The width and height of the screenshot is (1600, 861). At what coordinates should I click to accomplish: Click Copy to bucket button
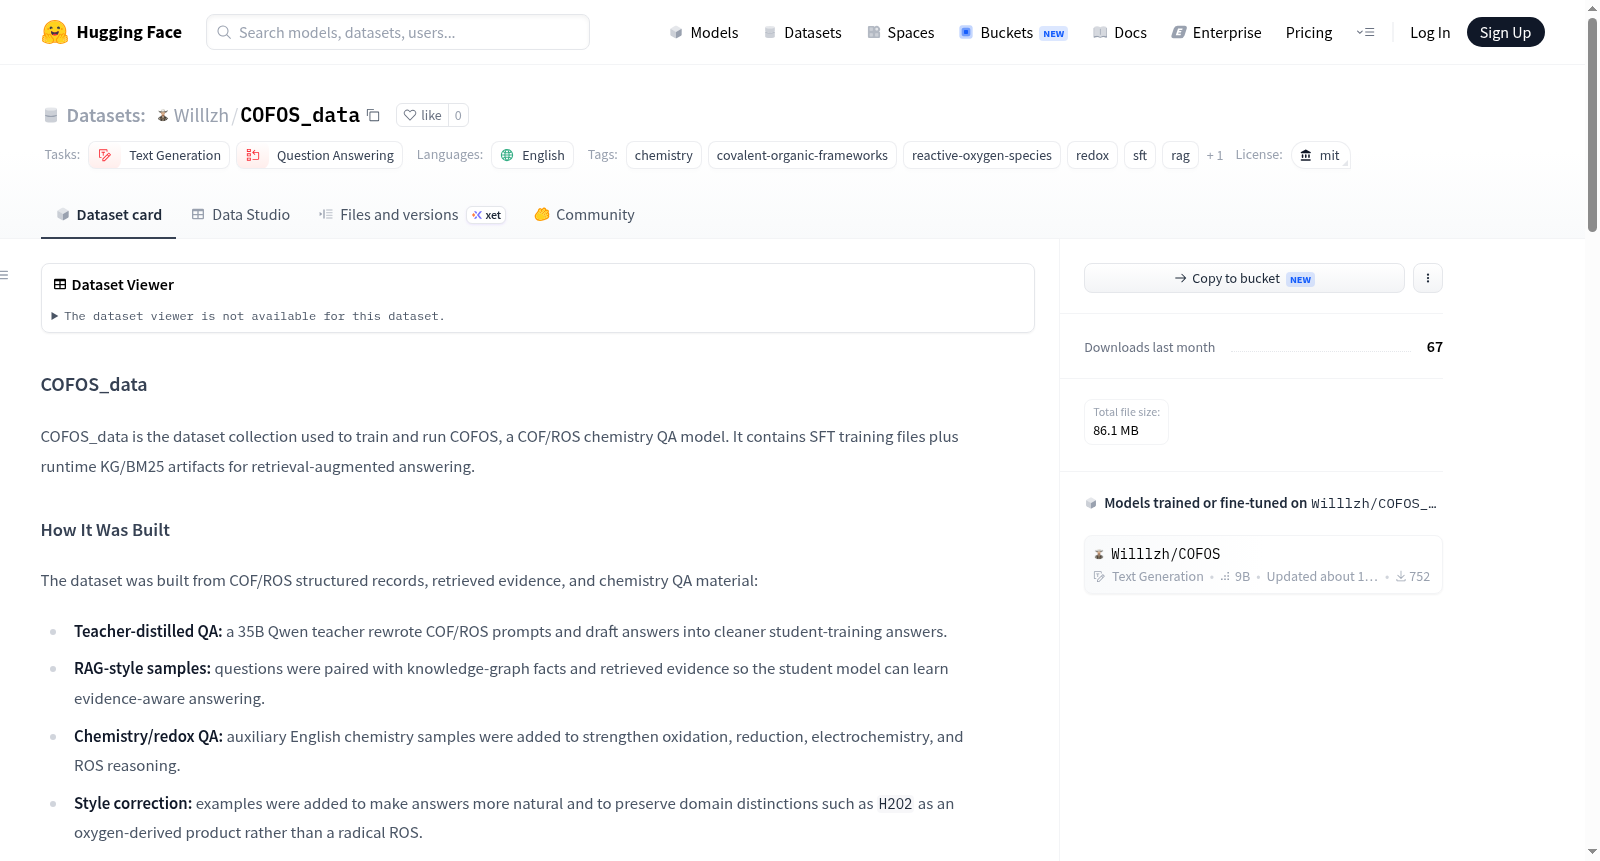point(1244,278)
